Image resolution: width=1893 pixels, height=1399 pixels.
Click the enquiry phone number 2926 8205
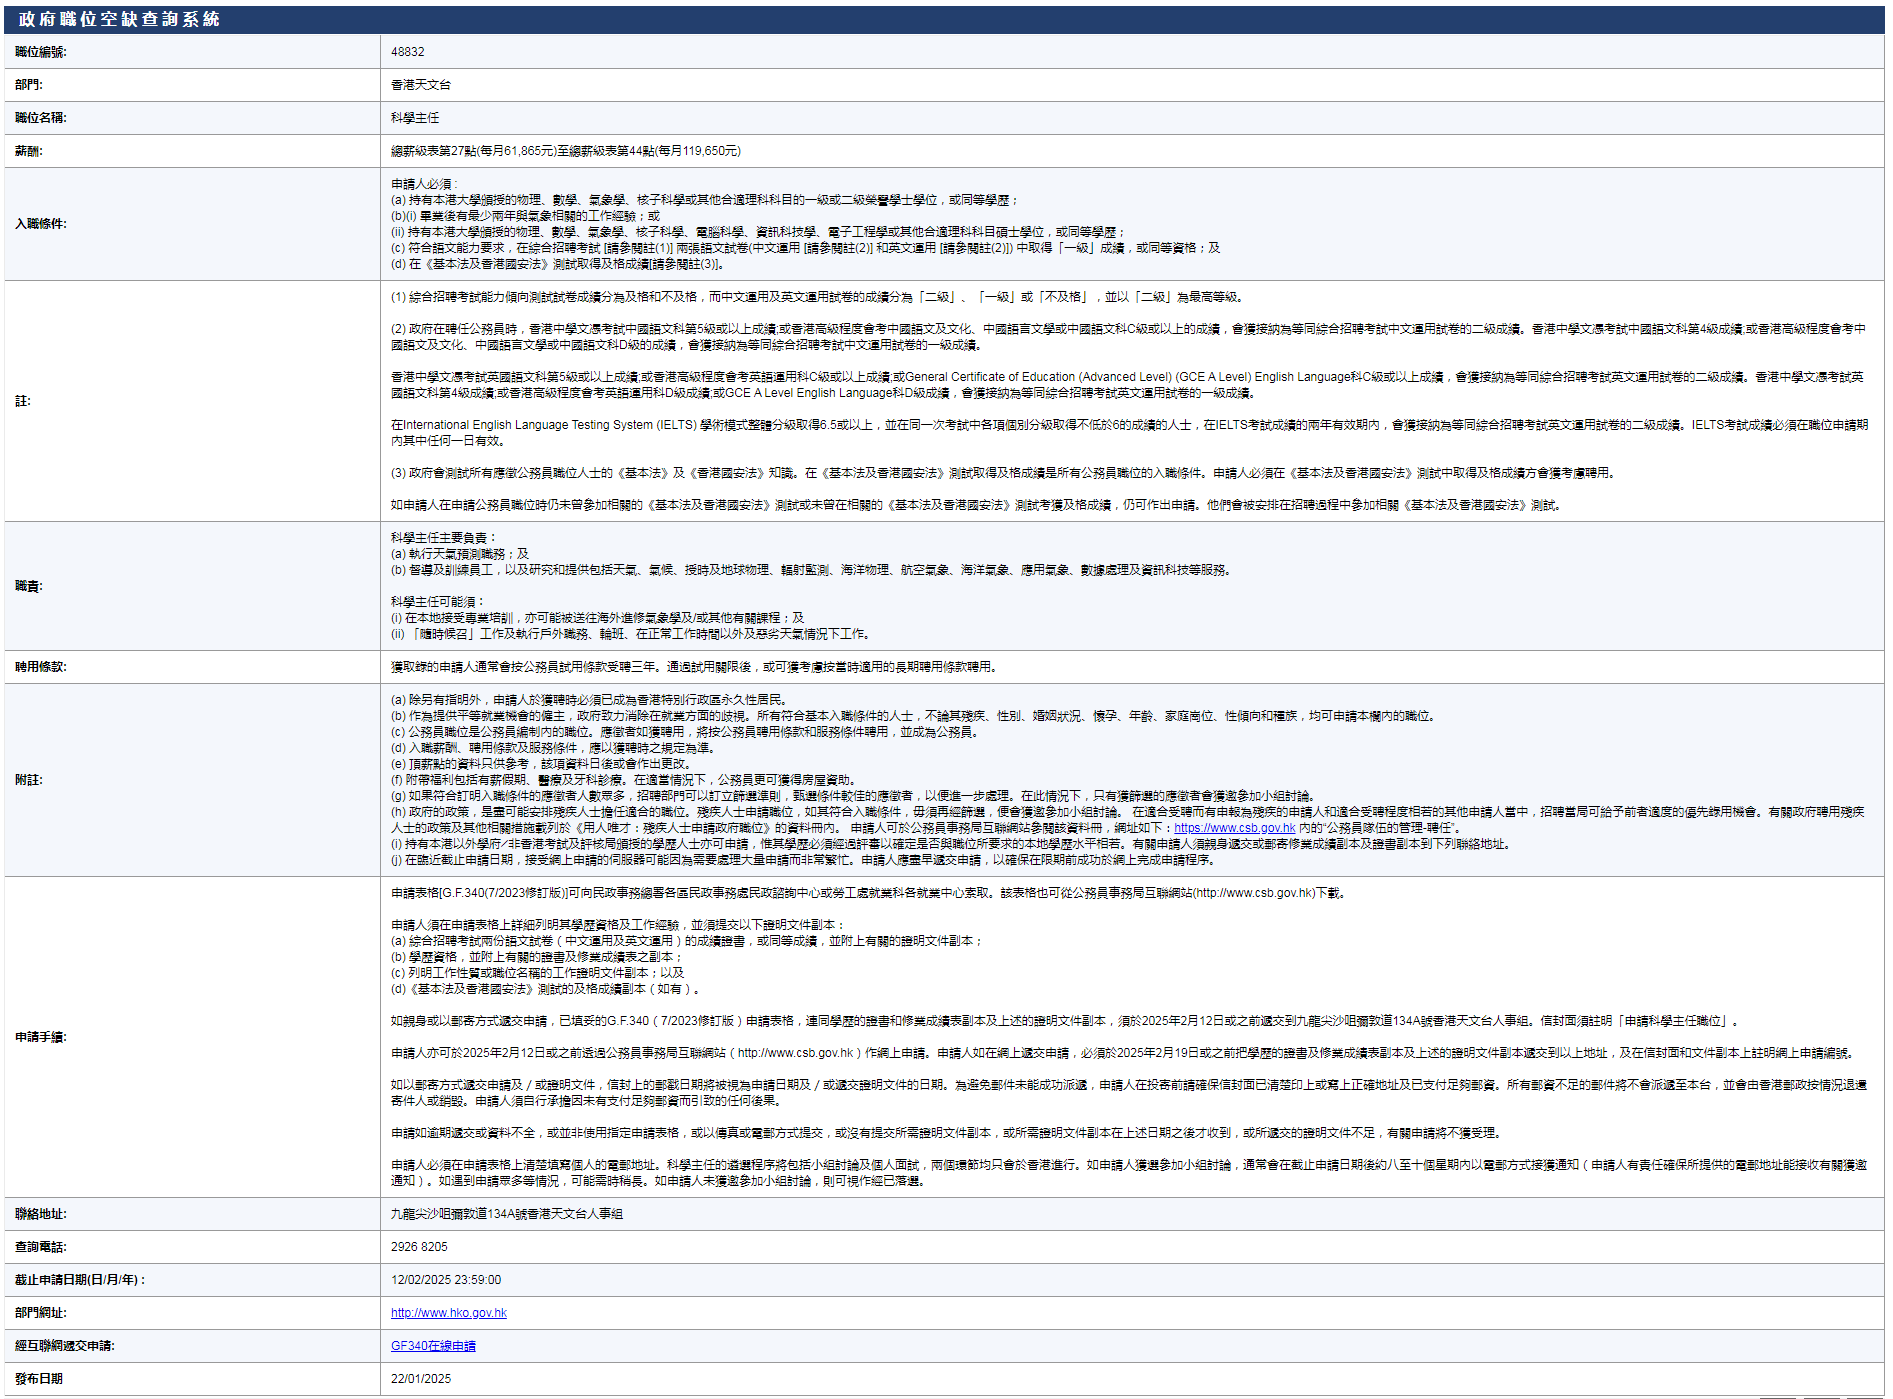tap(419, 1247)
